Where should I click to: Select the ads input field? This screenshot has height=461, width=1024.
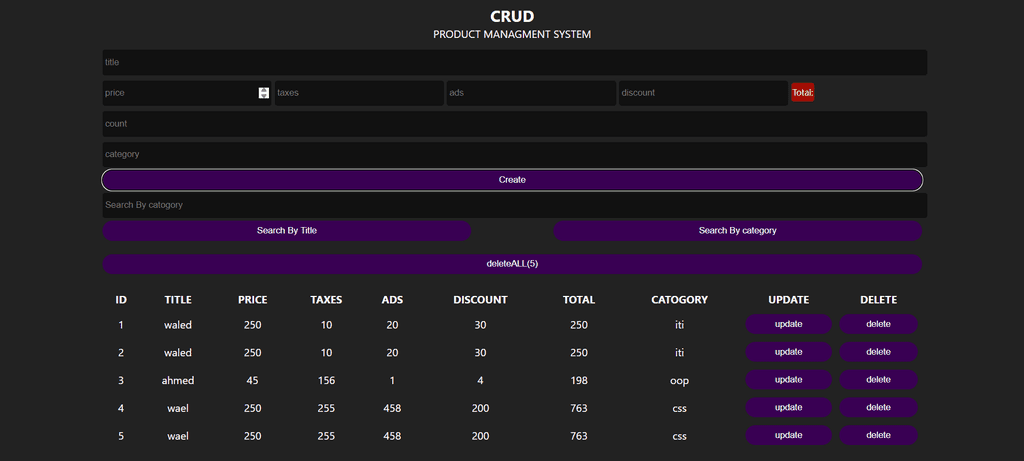(x=532, y=93)
